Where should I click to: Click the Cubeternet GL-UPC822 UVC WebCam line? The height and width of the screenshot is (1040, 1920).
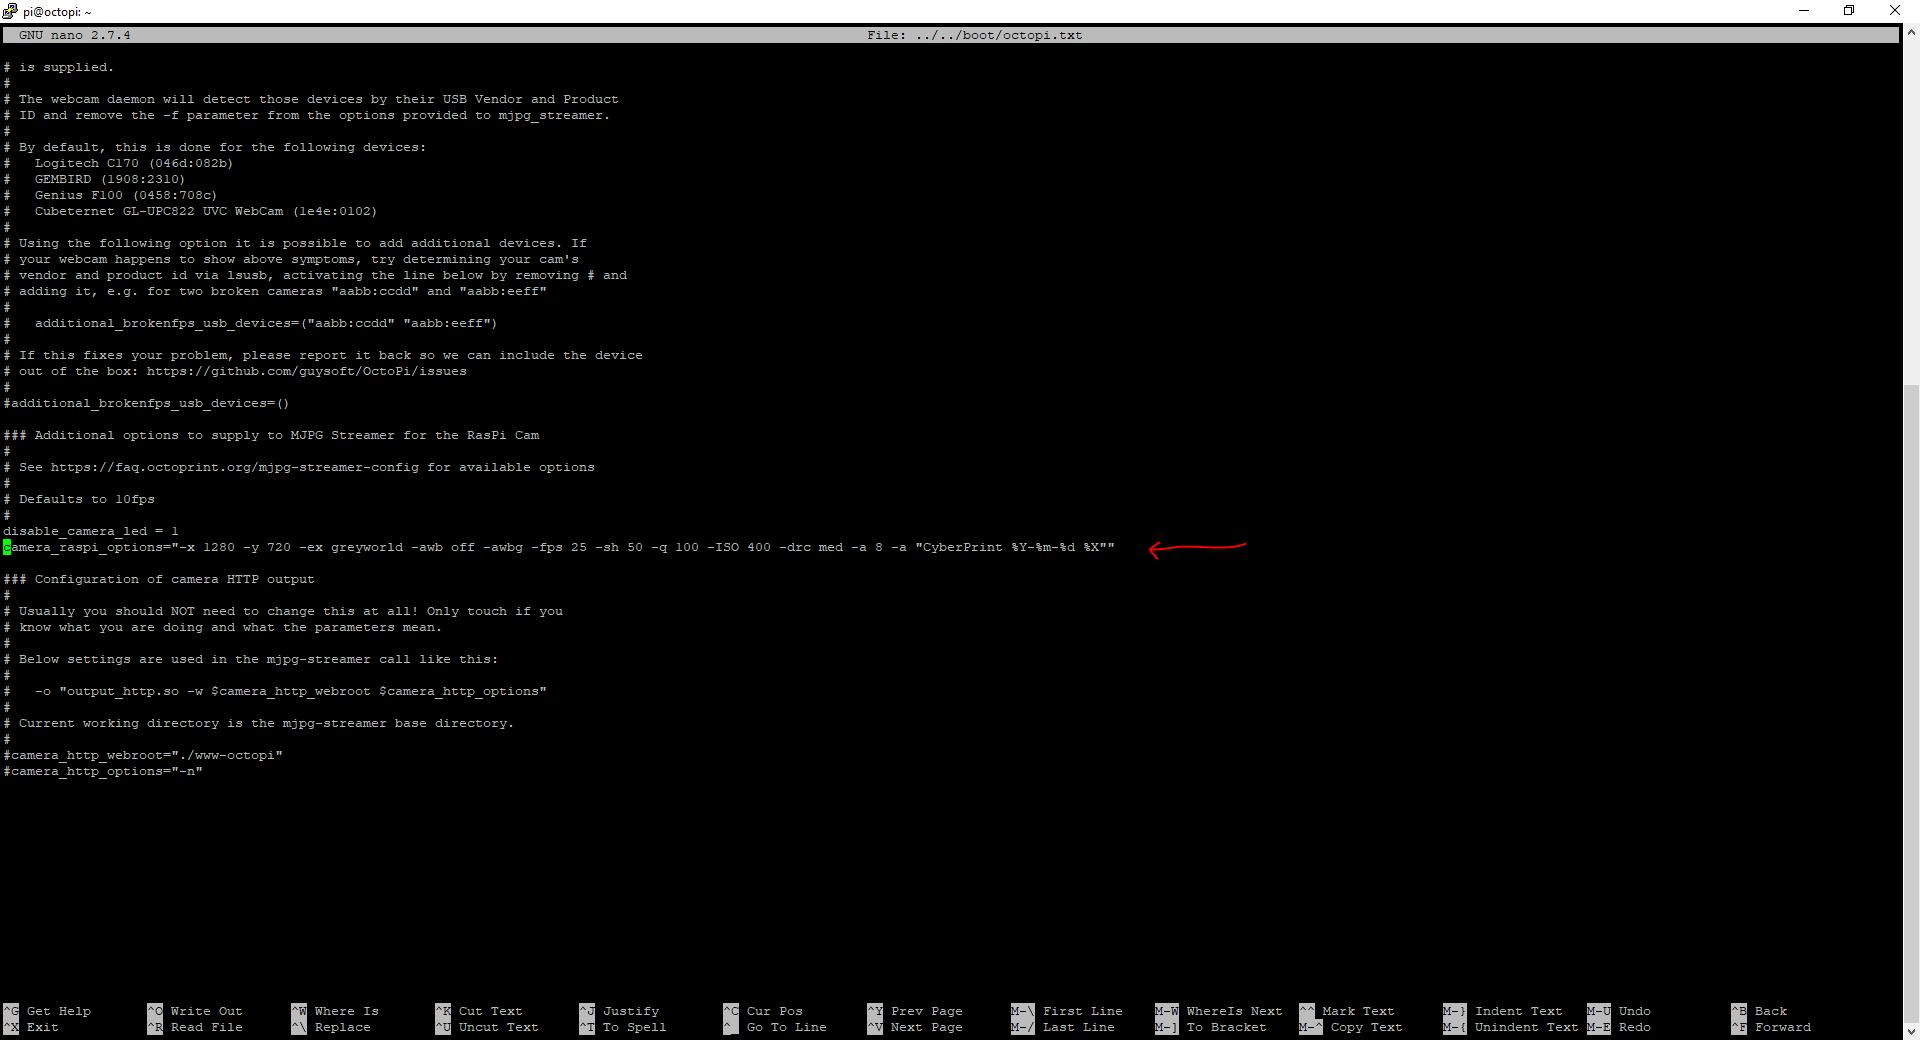[206, 211]
